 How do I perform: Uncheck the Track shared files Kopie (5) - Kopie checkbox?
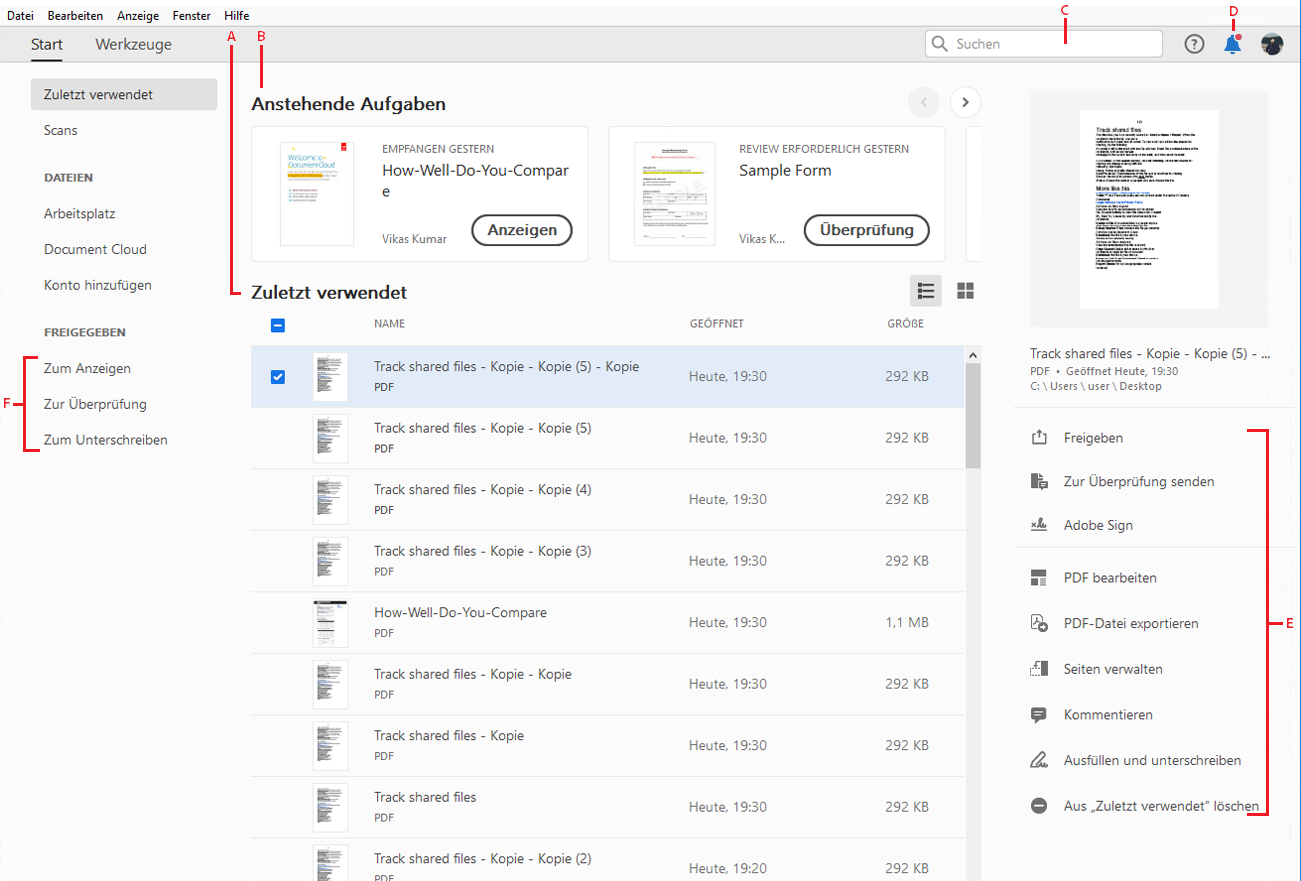[278, 377]
